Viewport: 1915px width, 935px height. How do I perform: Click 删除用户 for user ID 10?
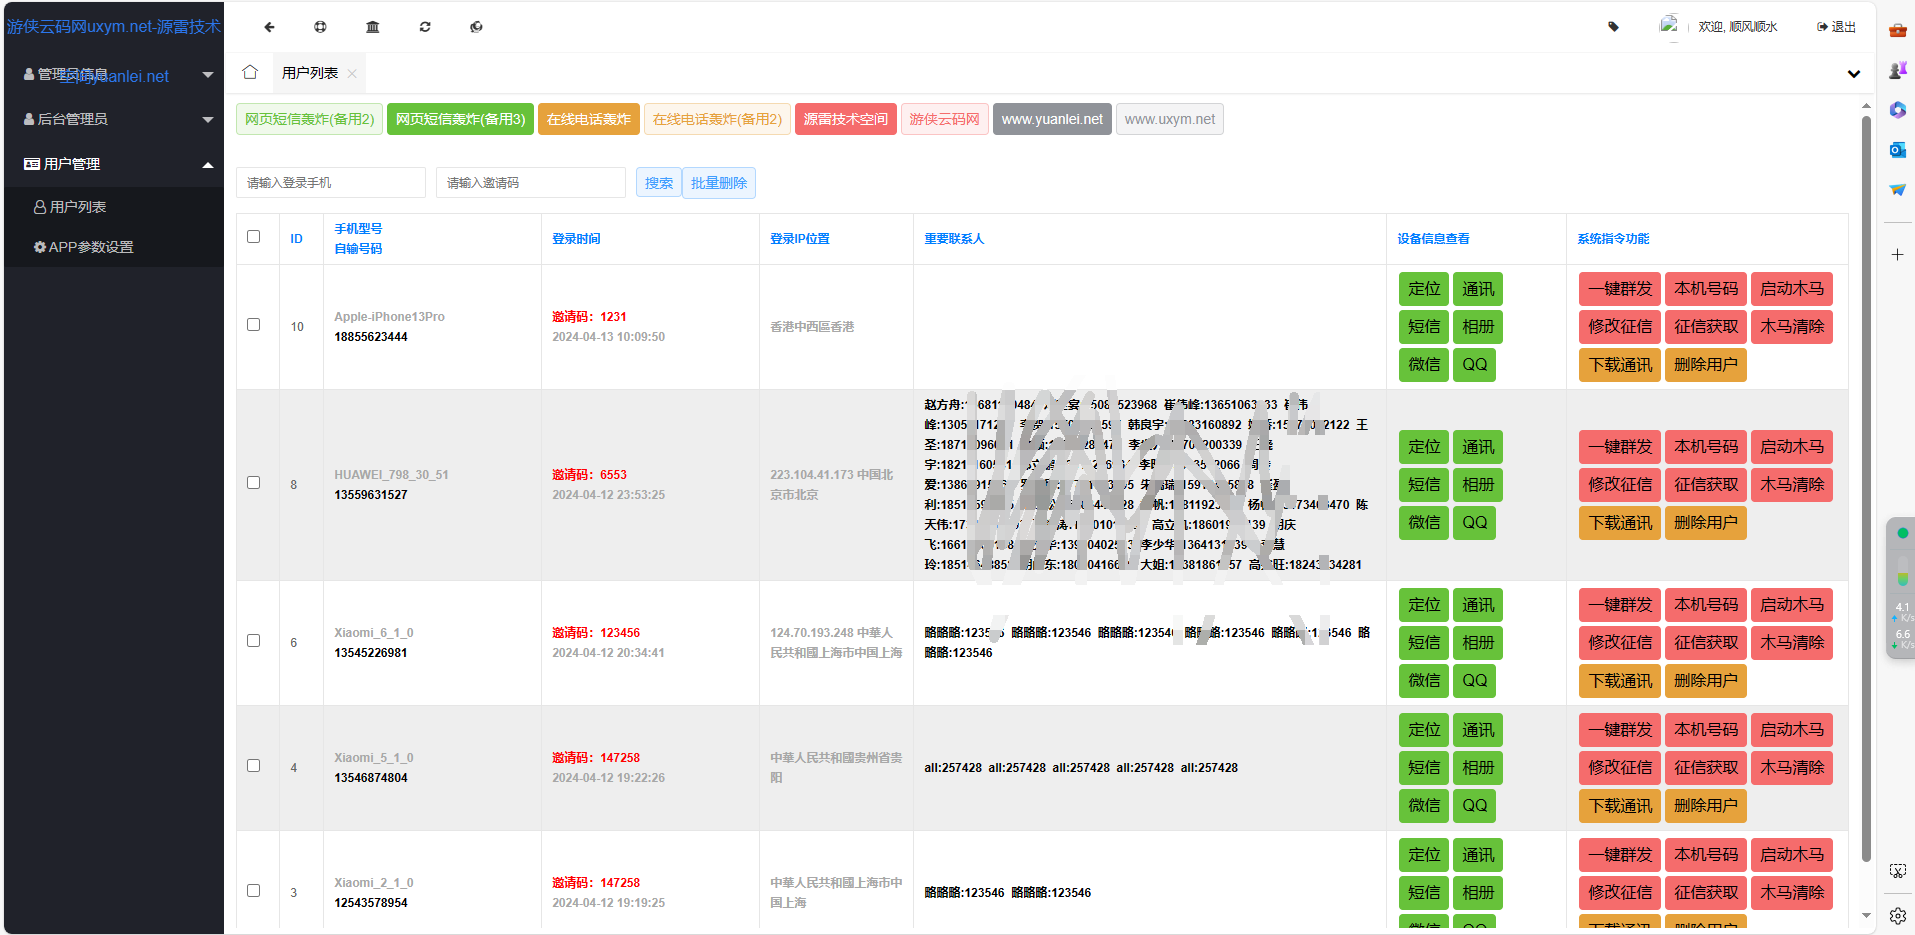pos(1706,365)
